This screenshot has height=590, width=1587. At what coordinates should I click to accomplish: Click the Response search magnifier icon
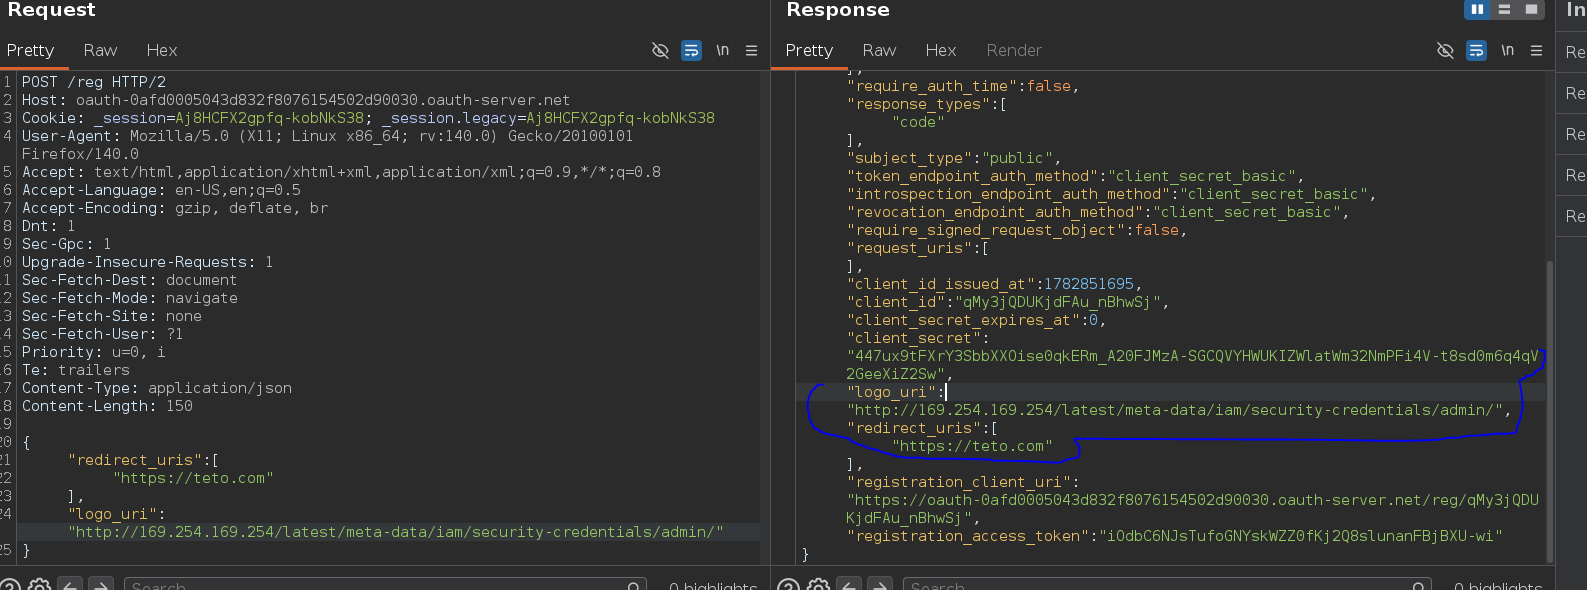pyautogui.click(x=1419, y=586)
